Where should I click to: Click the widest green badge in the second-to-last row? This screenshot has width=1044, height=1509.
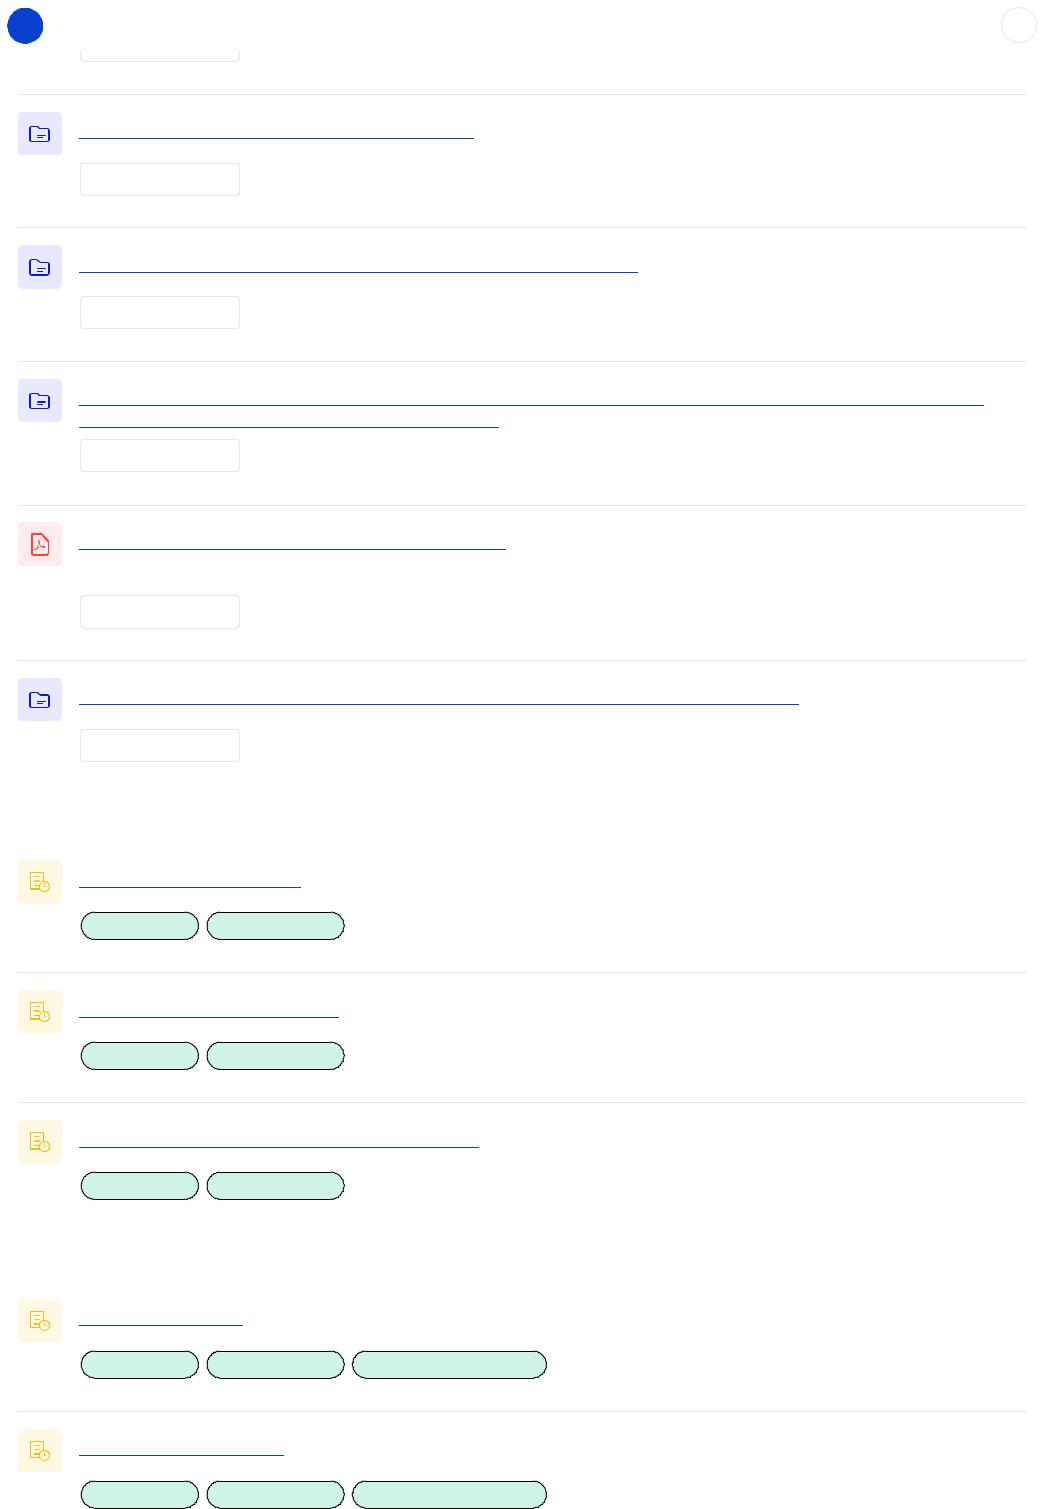coord(449,1365)
